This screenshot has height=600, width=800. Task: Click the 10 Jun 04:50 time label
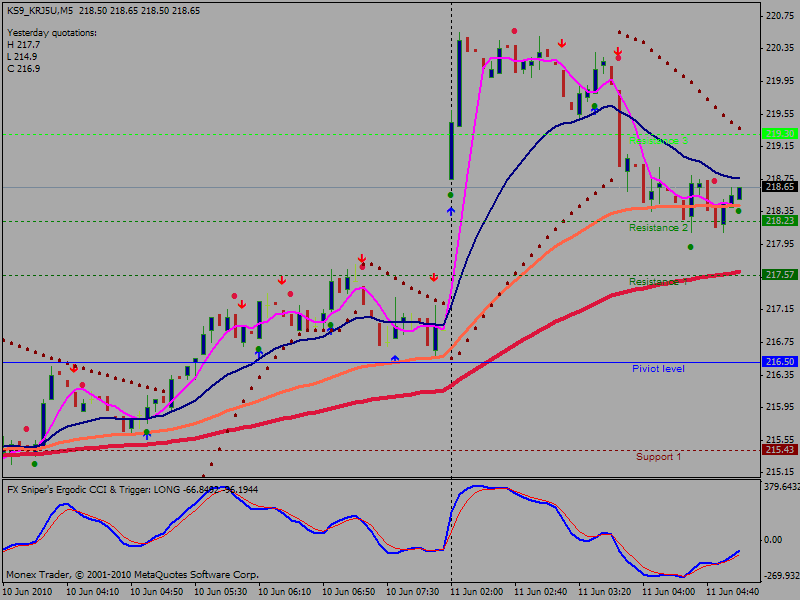click(x=157, y=592)
